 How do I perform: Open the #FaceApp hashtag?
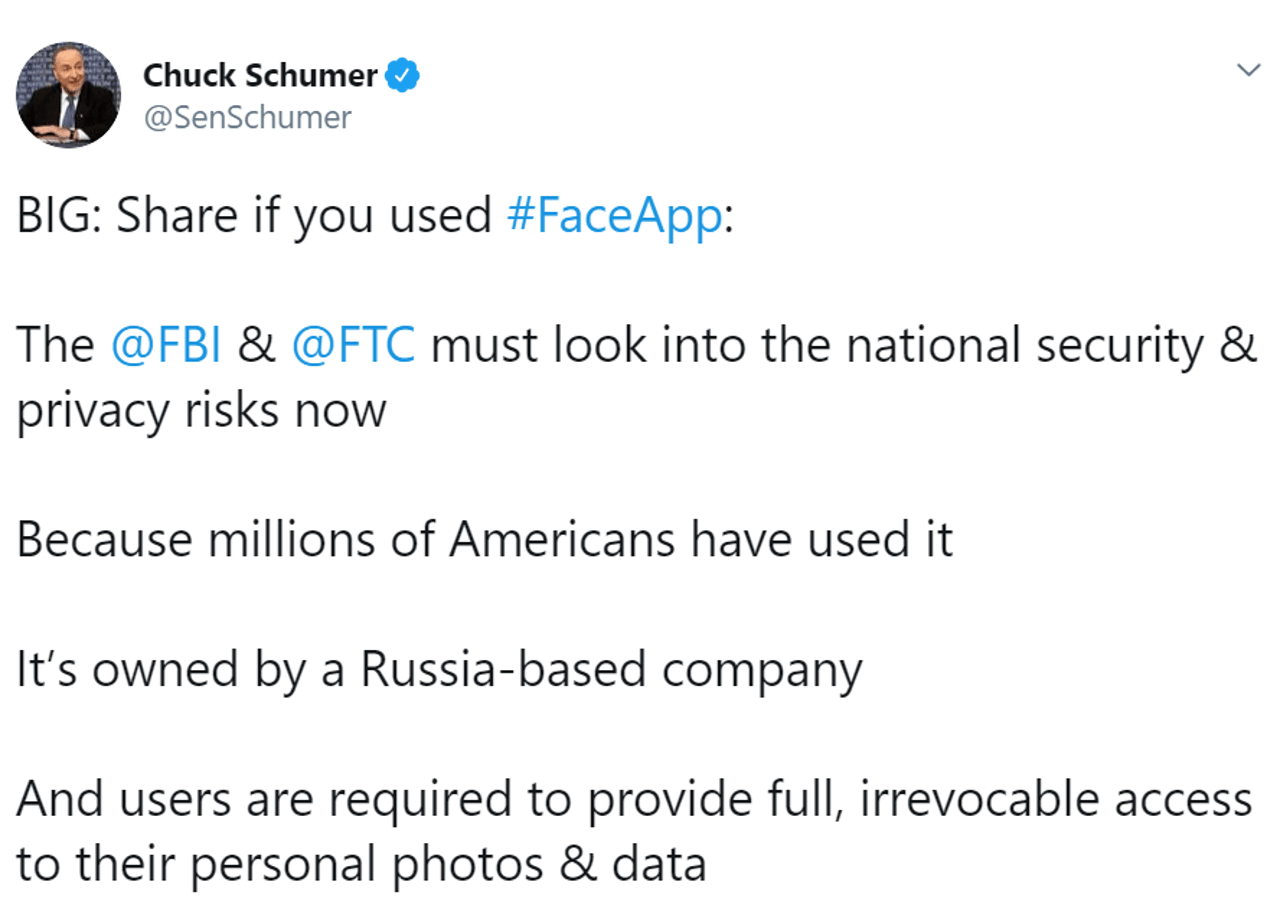(614, 216)
